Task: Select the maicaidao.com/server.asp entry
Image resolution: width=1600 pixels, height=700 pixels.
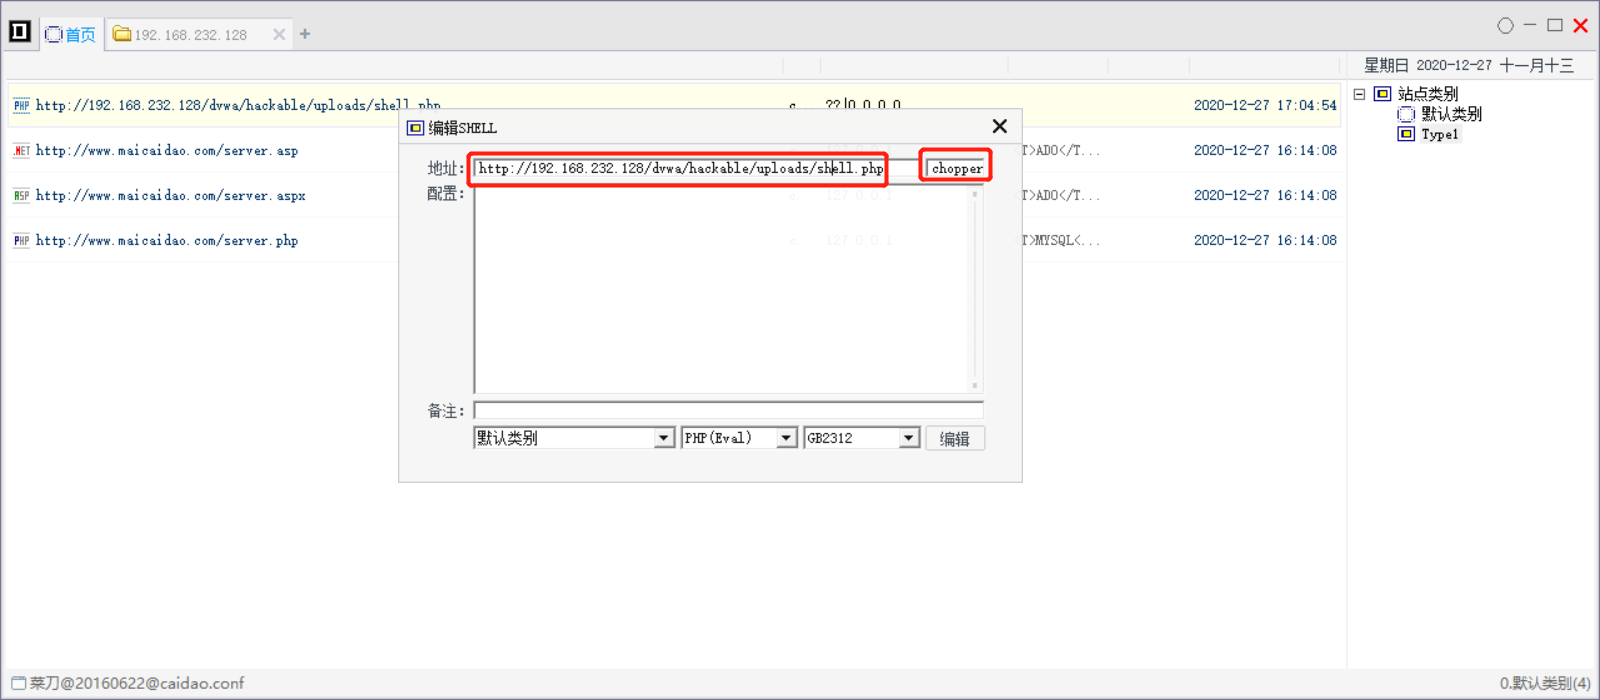Action: click(x=167, y=151)
